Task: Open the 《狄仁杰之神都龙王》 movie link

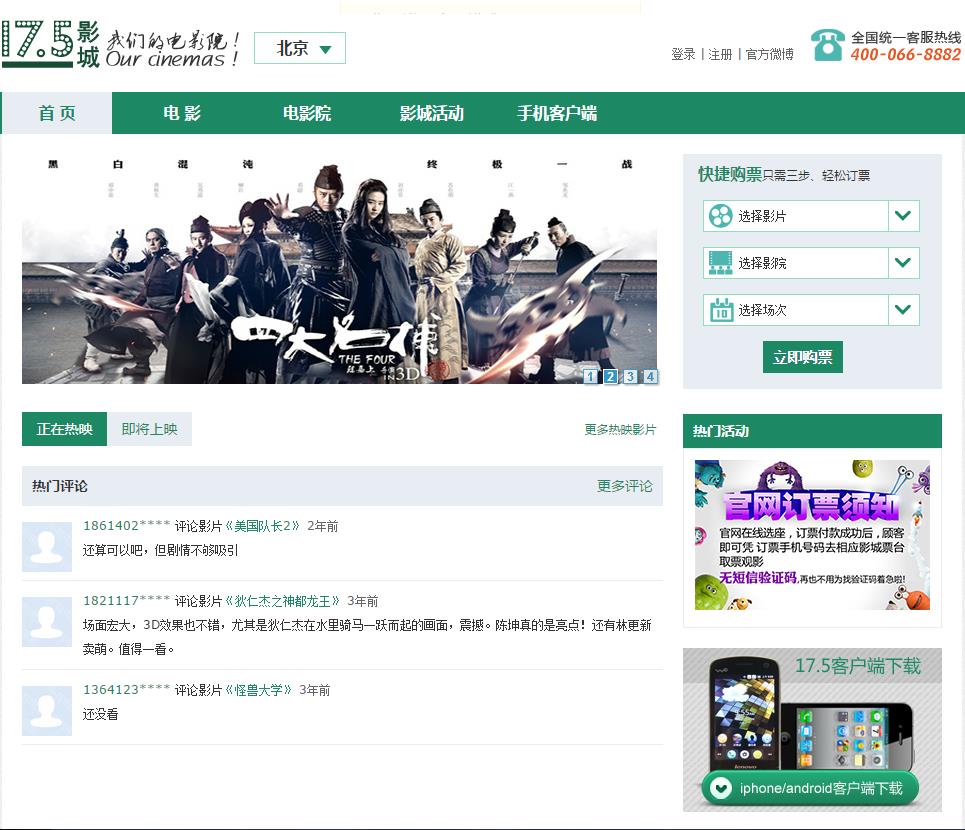Action: tap(282, 601)
